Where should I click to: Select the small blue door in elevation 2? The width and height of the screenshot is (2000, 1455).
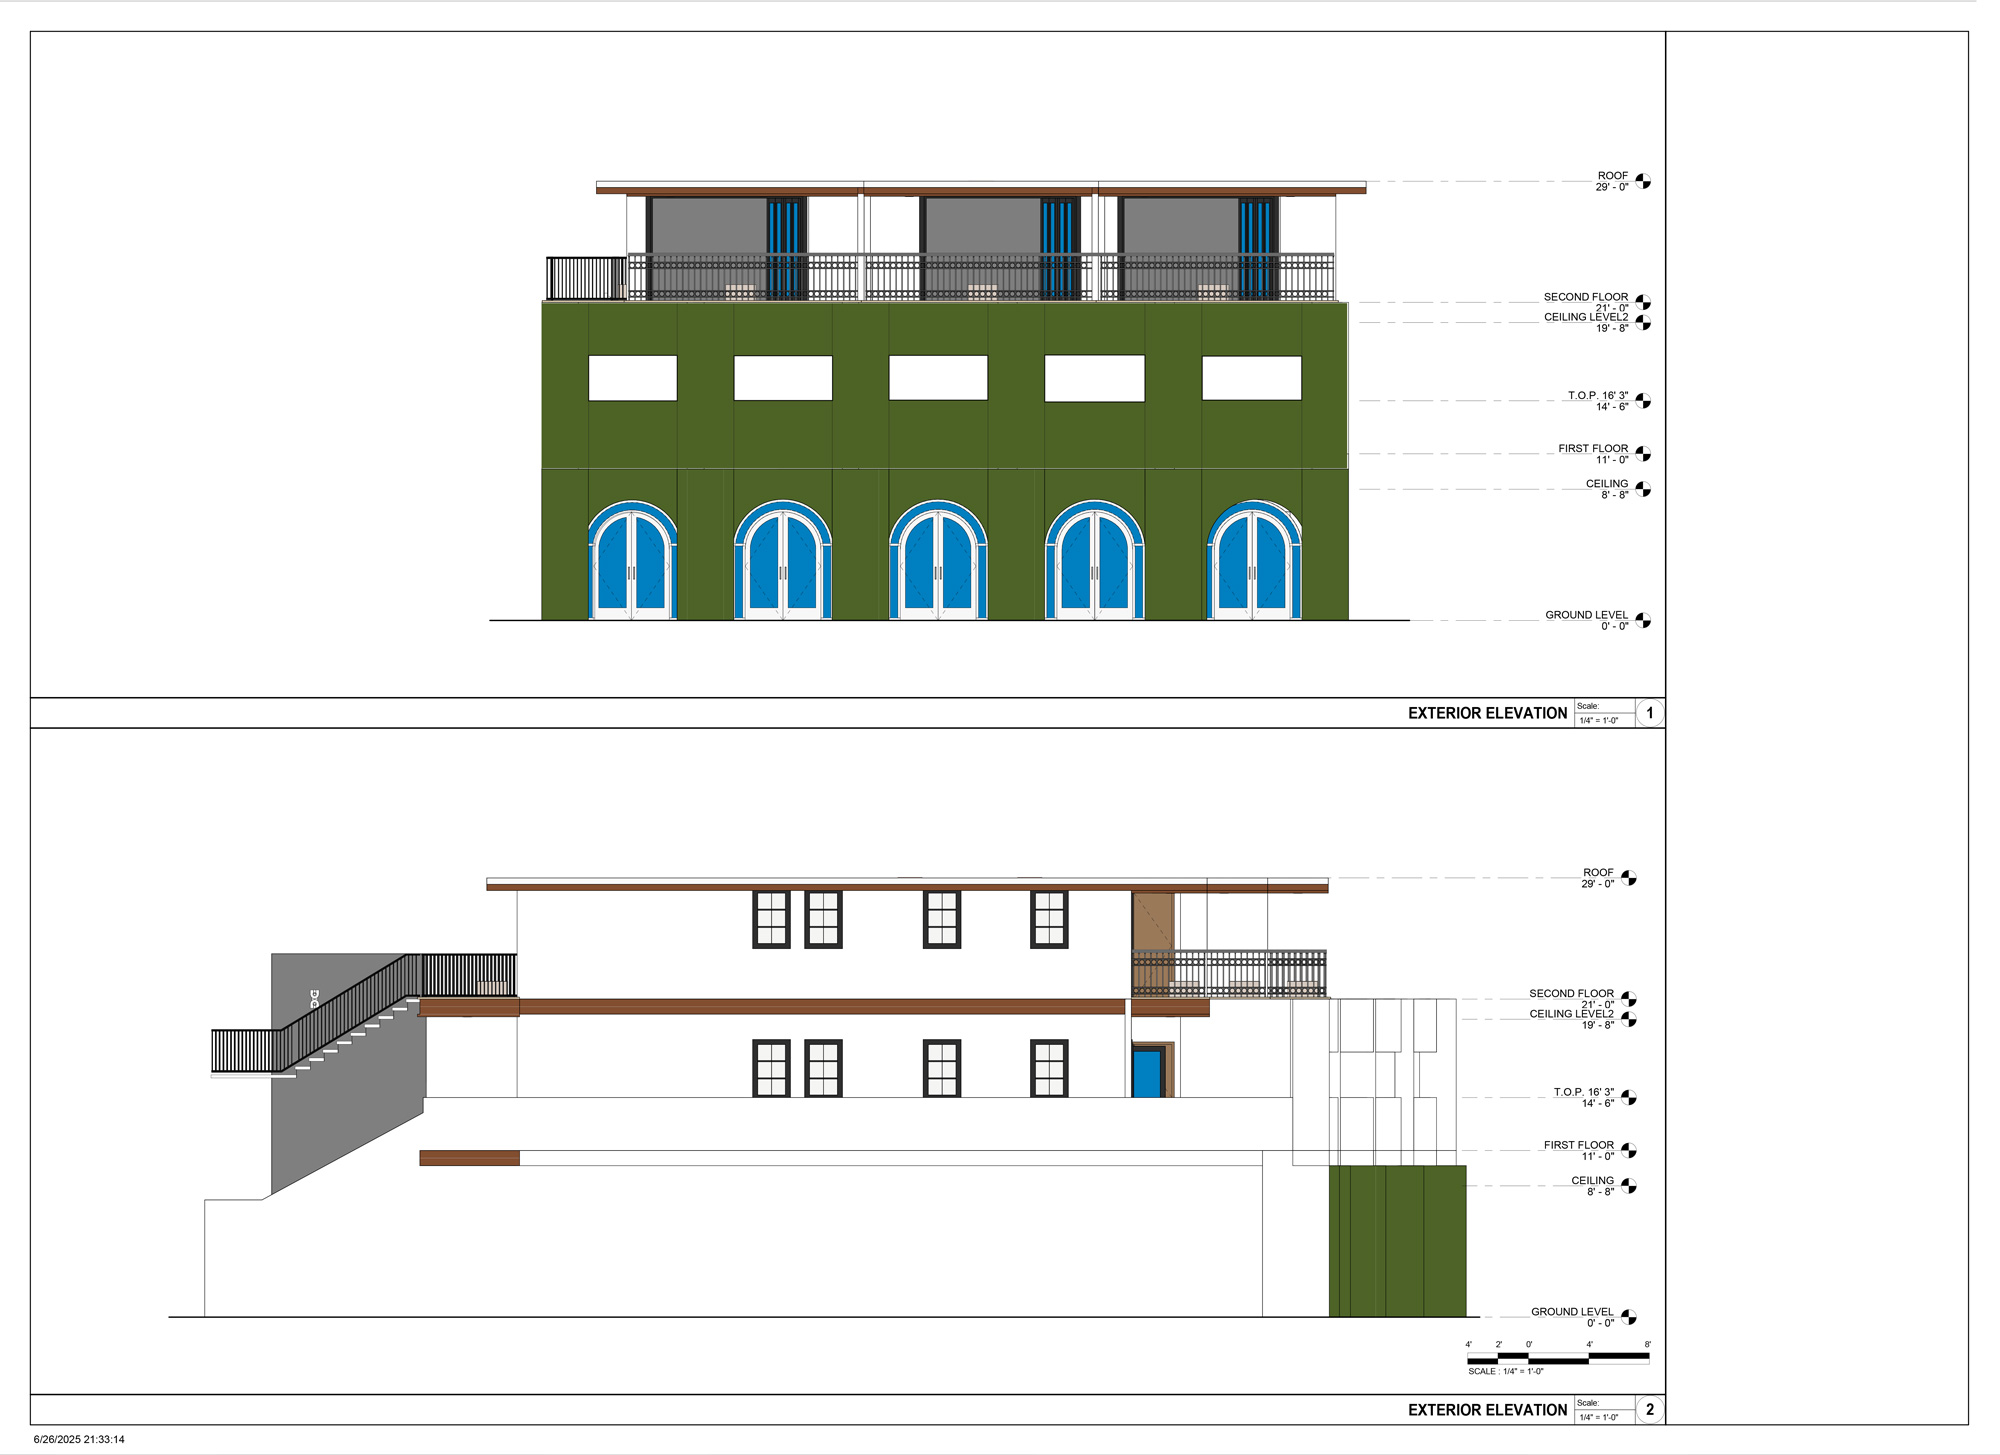point(1148,1072)
